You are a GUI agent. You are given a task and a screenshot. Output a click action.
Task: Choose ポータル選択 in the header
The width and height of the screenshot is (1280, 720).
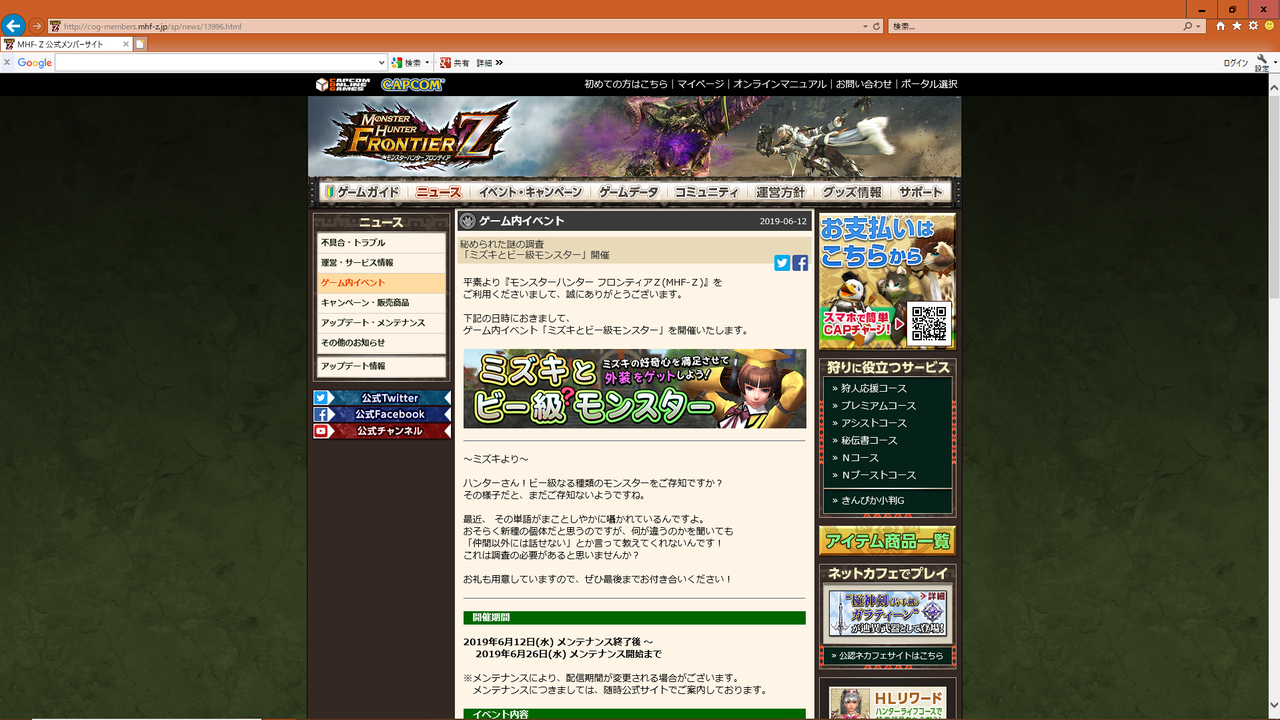pyautogui.click(x=929, y=85)
